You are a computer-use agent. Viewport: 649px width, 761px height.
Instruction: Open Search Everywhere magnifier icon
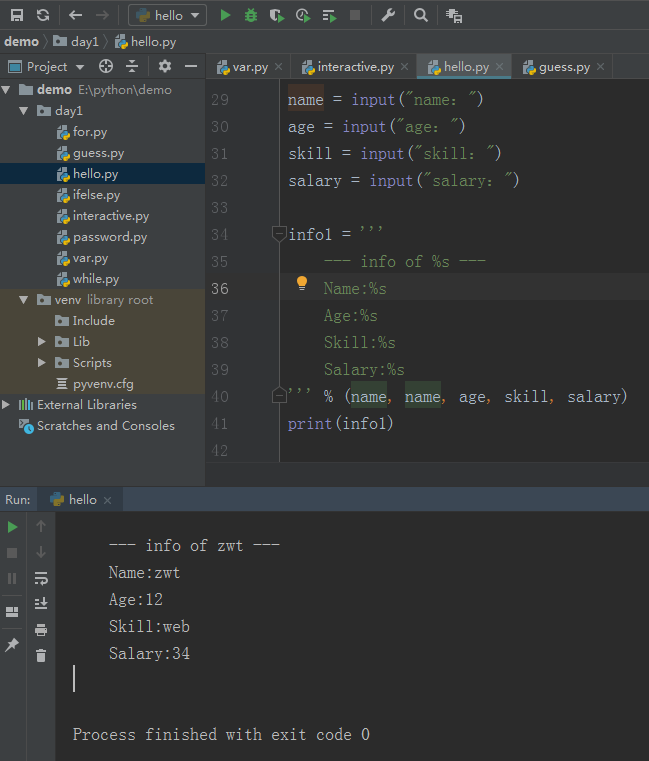point(421,16)
